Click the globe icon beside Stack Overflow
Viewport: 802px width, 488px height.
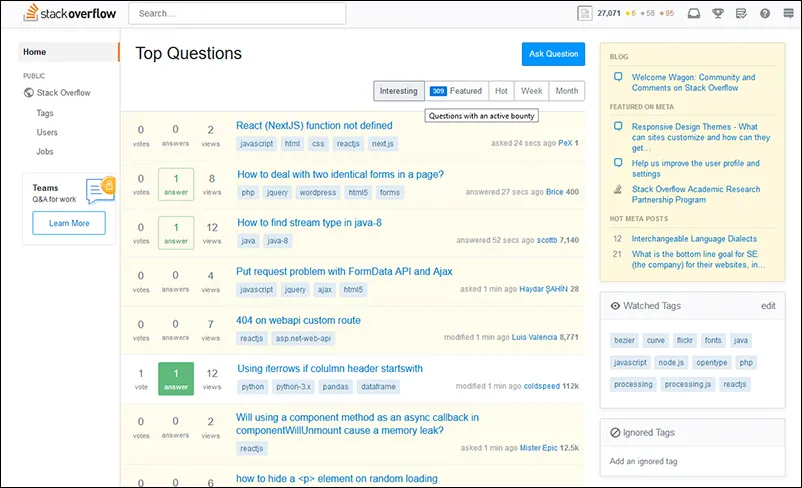pyautogui.click(x=29, y=93)
